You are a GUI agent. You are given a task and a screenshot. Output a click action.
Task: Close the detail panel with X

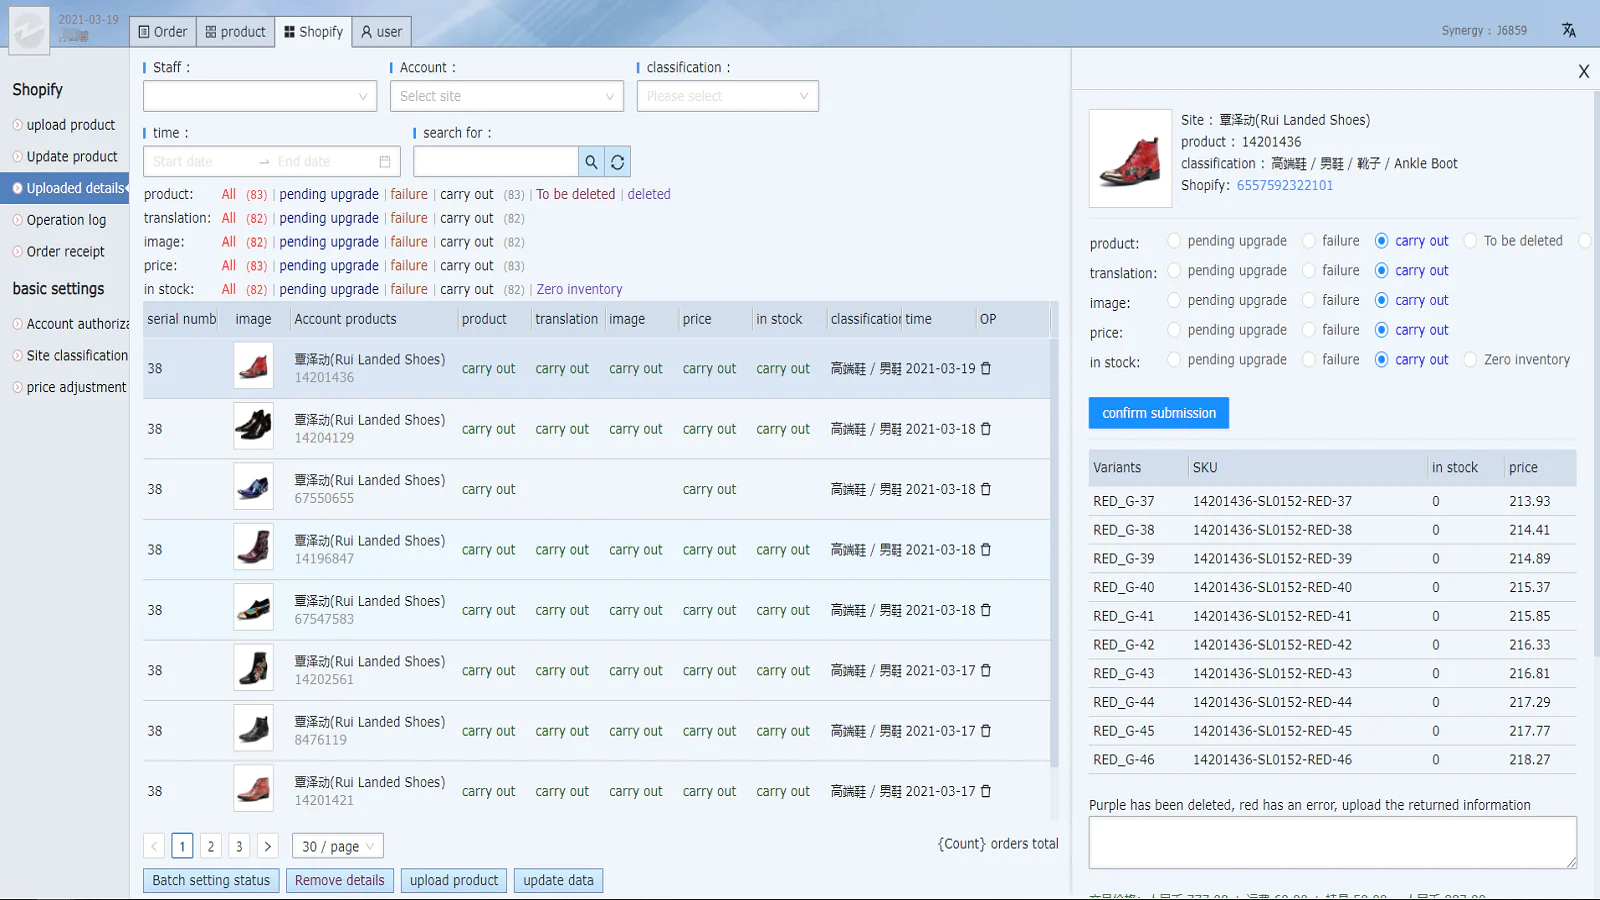[x=1583, y=72]
